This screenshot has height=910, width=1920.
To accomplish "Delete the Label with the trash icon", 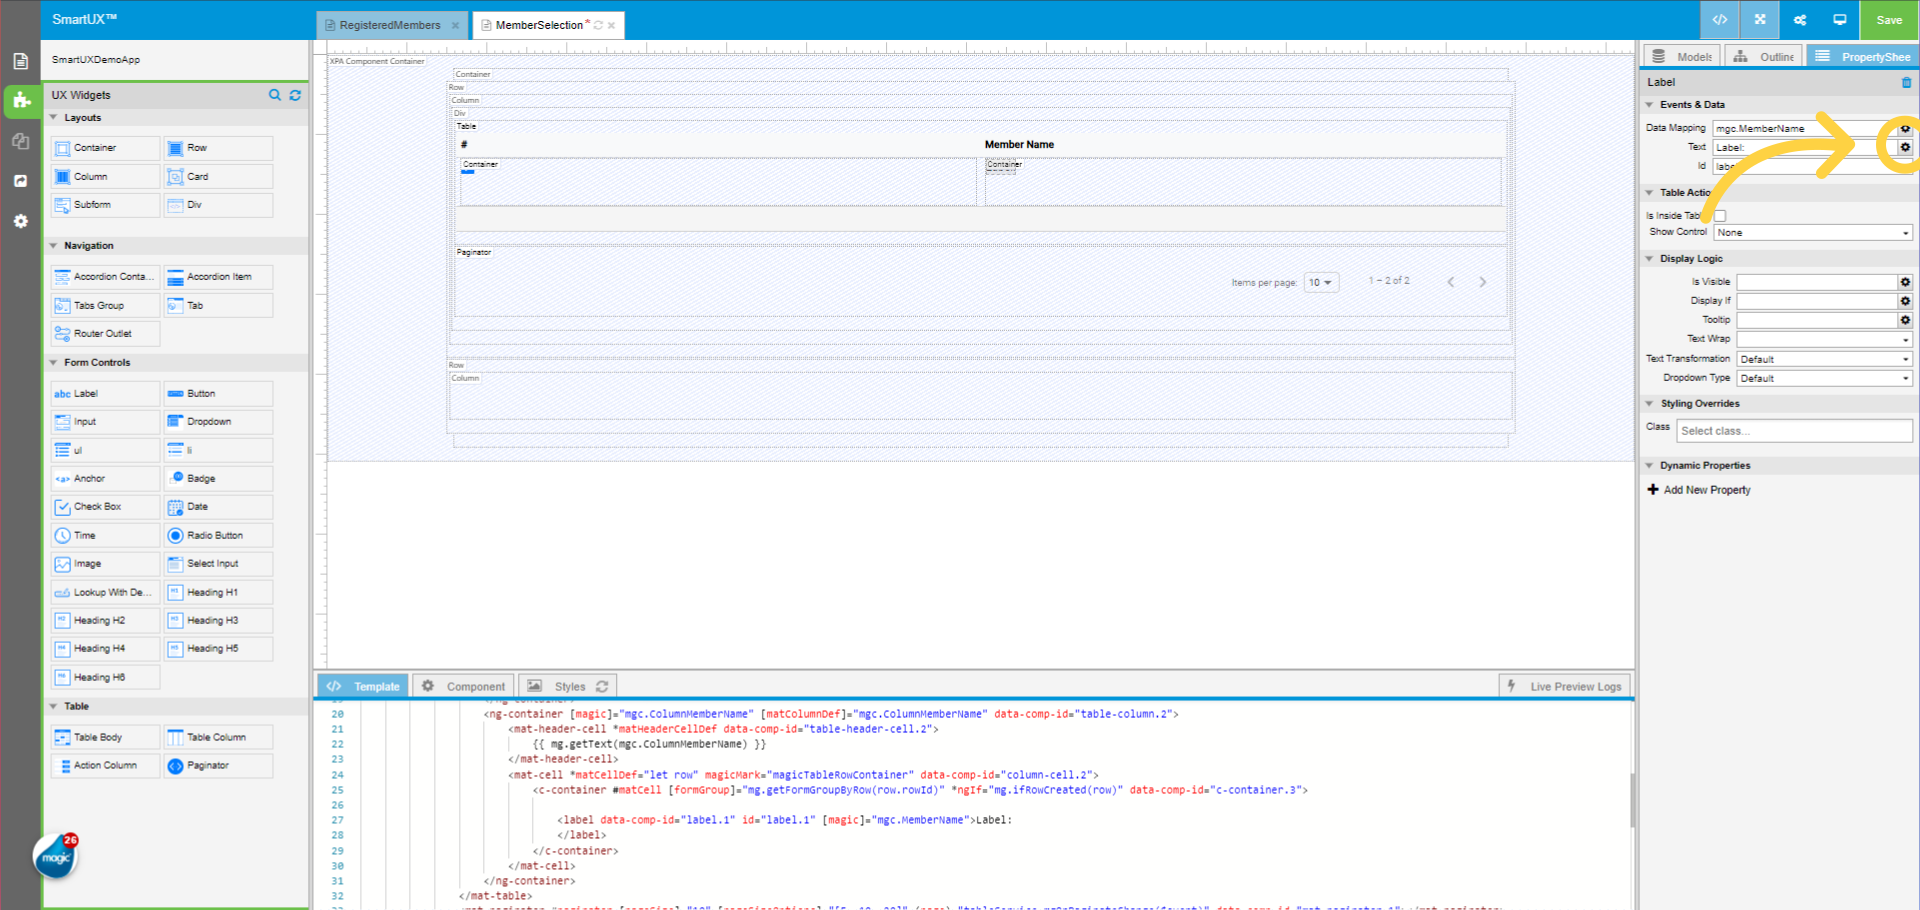I will (1906, 82).
